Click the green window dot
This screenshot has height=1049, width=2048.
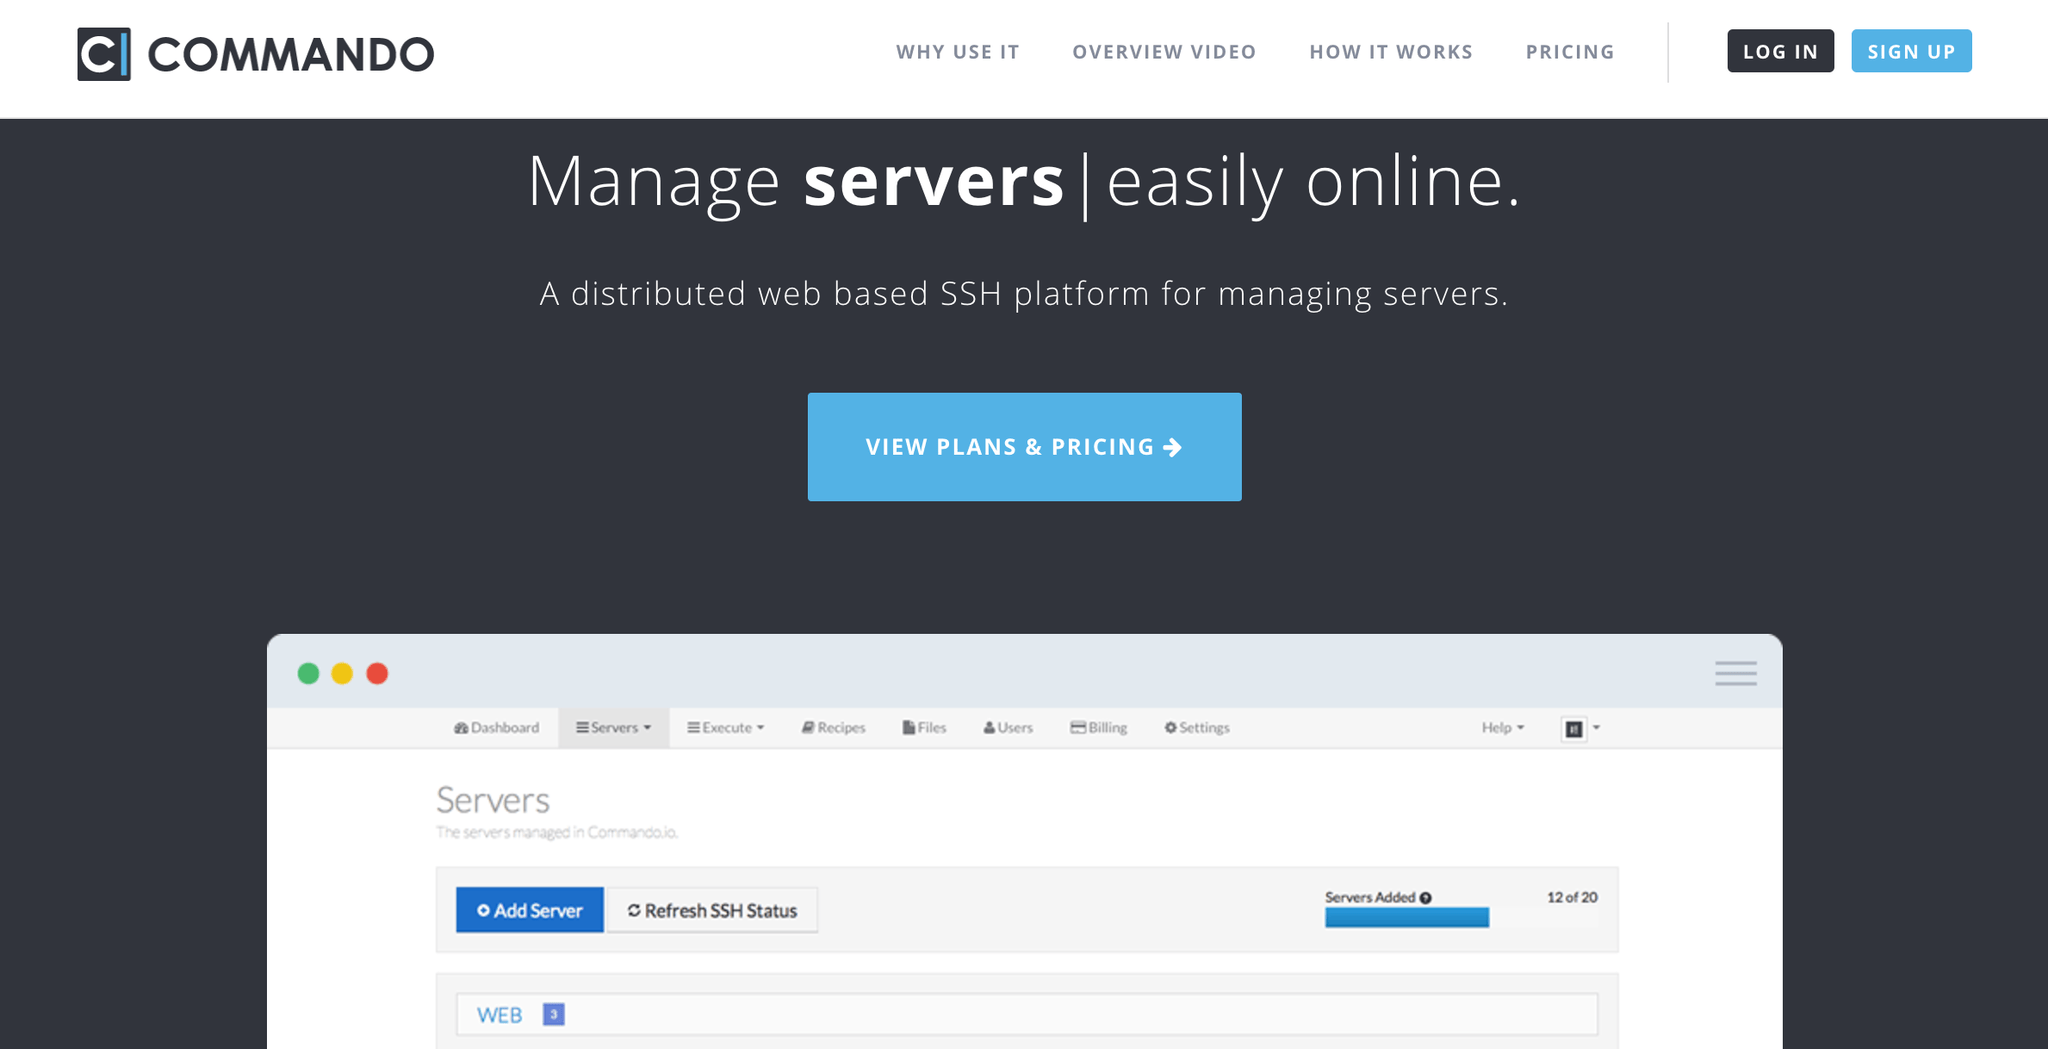click(308, 674)
